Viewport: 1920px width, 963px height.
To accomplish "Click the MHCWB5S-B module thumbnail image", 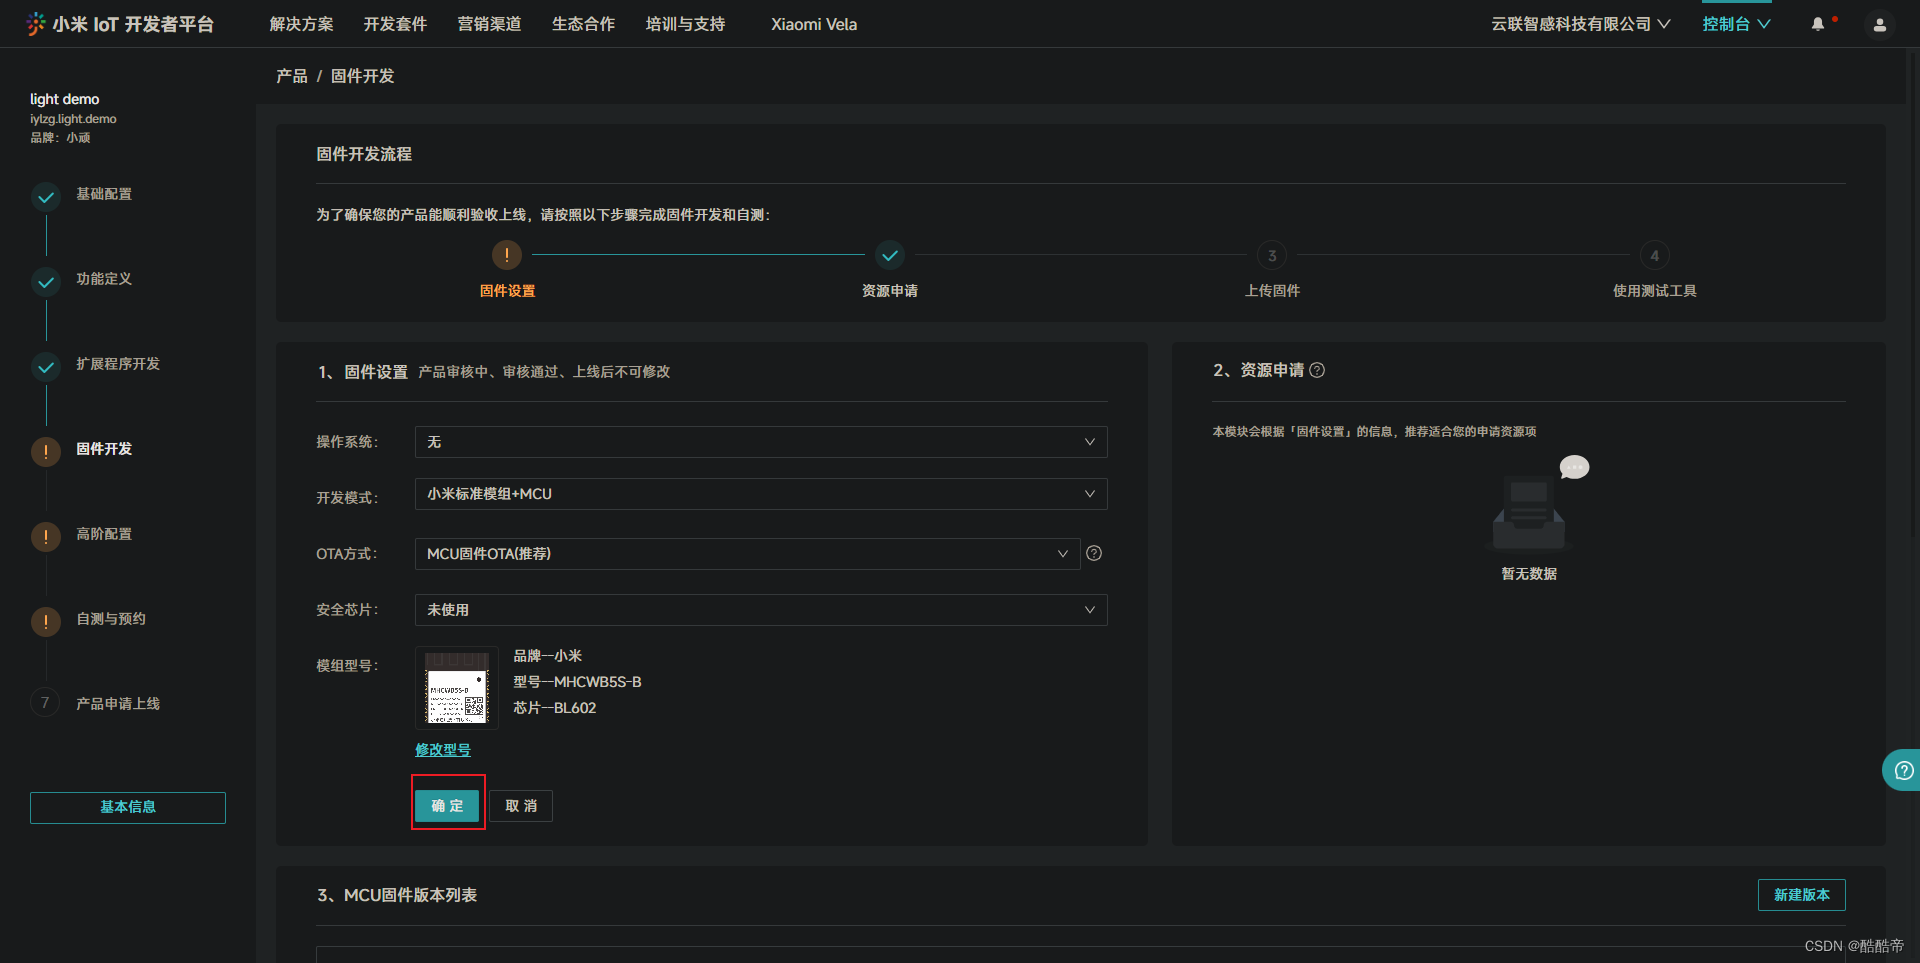I will click(457, 688).
